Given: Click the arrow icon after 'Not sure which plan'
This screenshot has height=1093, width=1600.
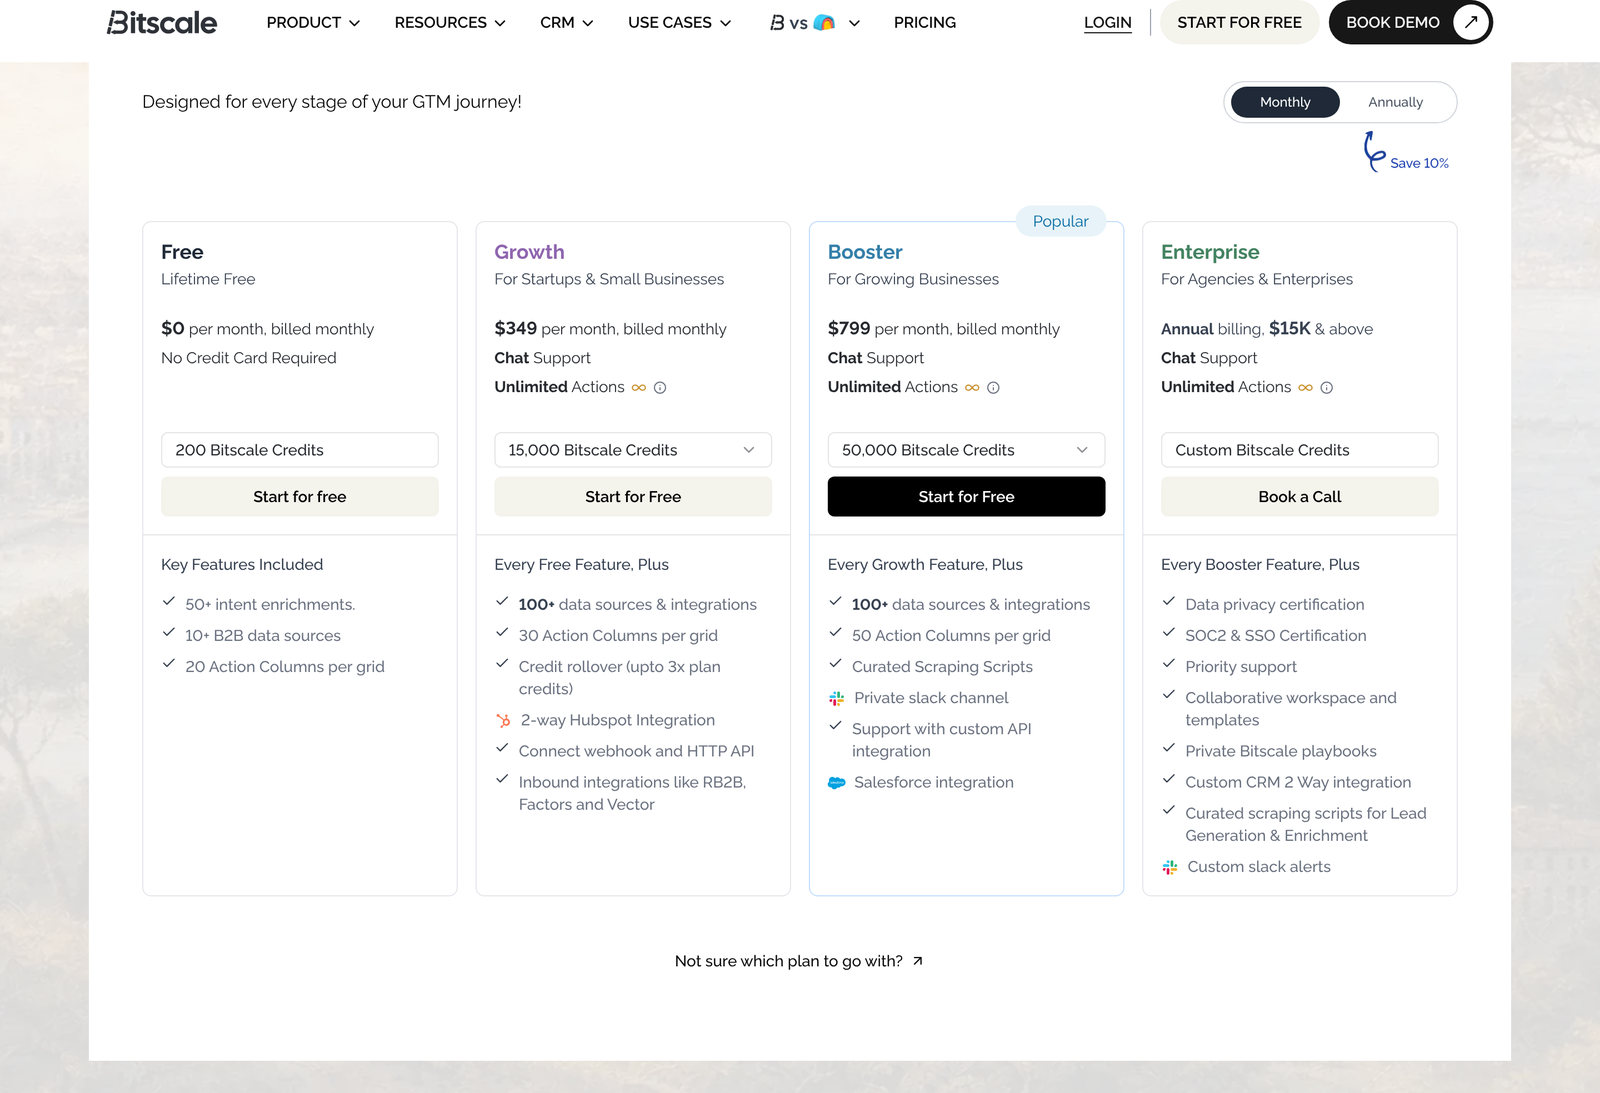Looking at the screenshot, I should 918,961.
